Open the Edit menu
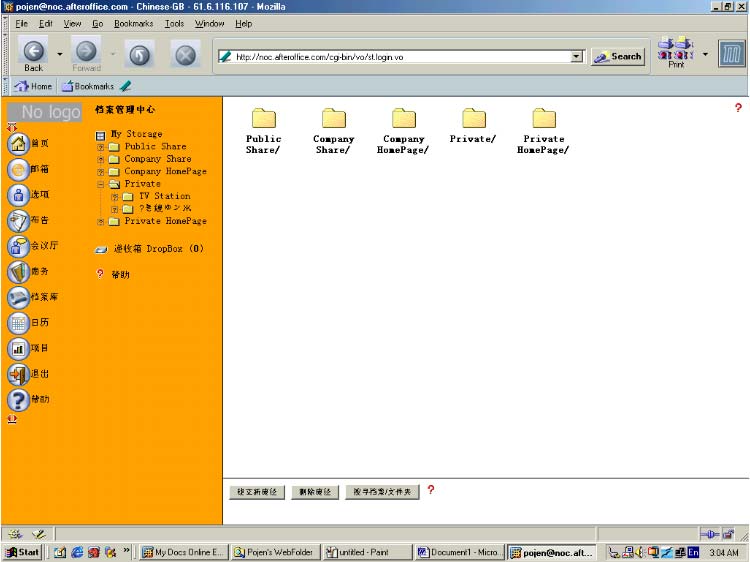This screenshot has width=750, height=562. [45, 23]
